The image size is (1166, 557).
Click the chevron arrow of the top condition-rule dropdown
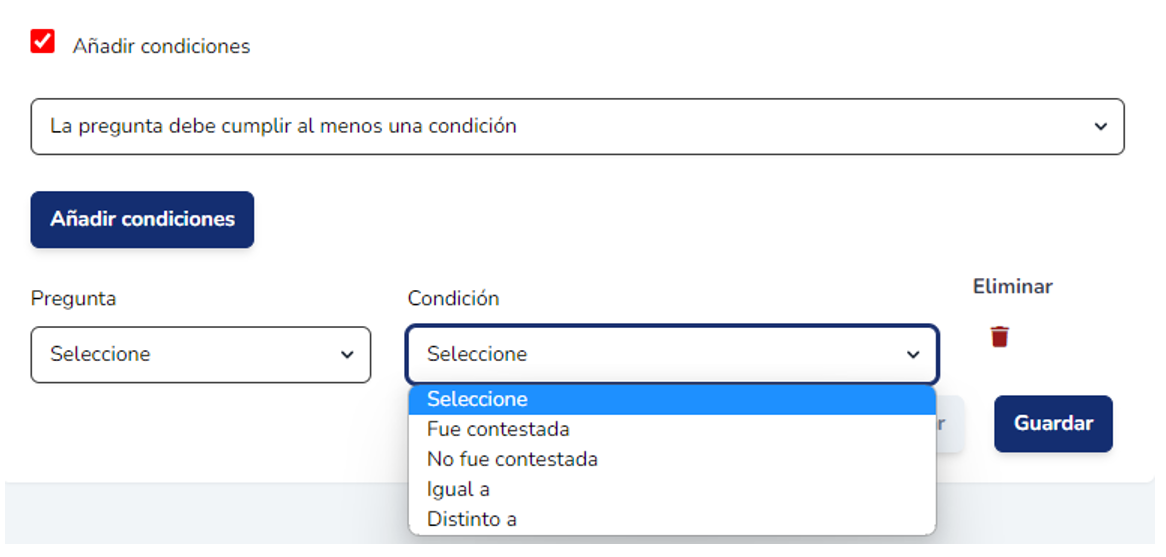(x=1100, y=127)
